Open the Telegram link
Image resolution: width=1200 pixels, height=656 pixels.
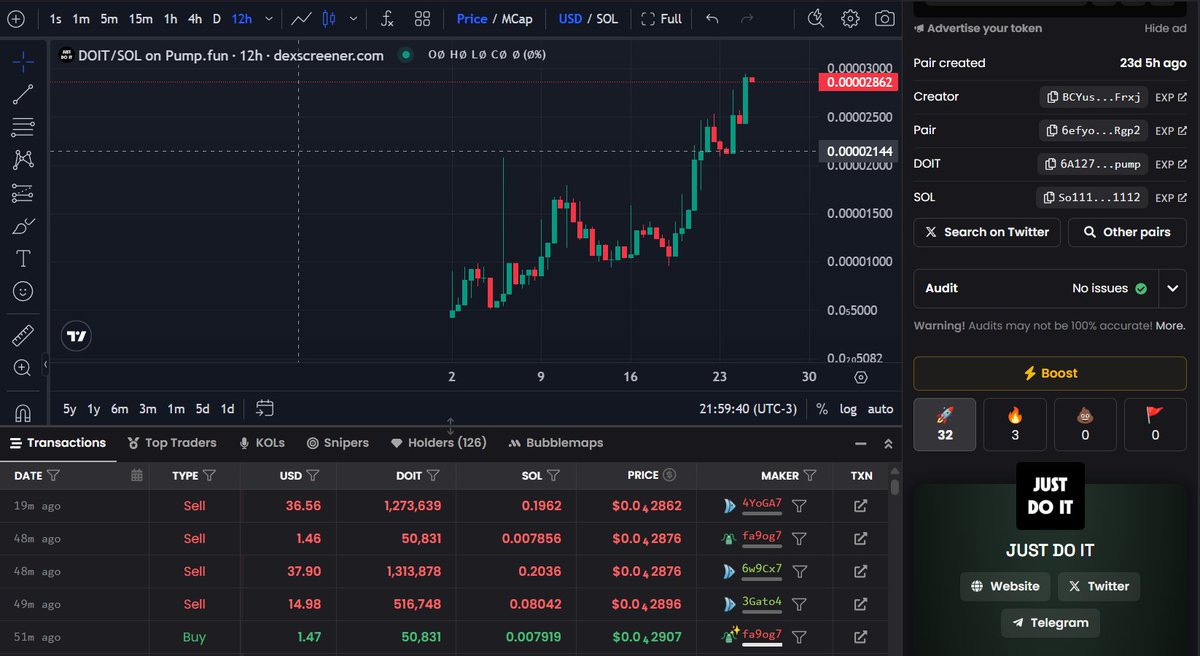[x=1050, y=623]
